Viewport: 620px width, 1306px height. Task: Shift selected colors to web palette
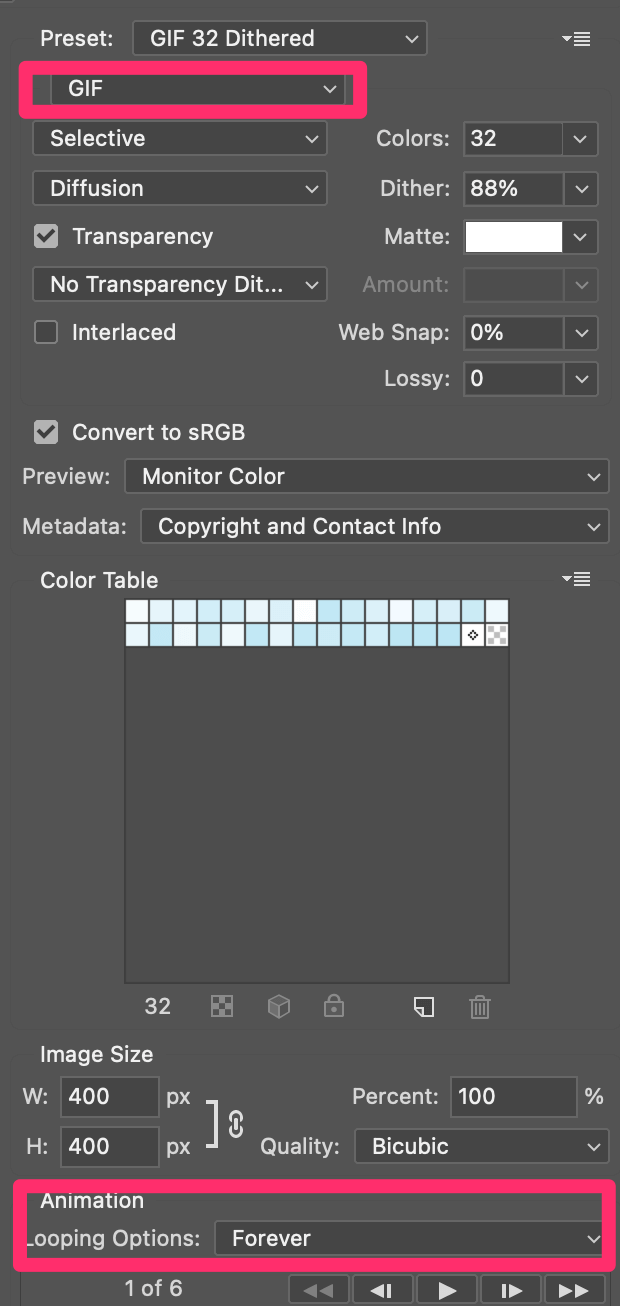279,1007
